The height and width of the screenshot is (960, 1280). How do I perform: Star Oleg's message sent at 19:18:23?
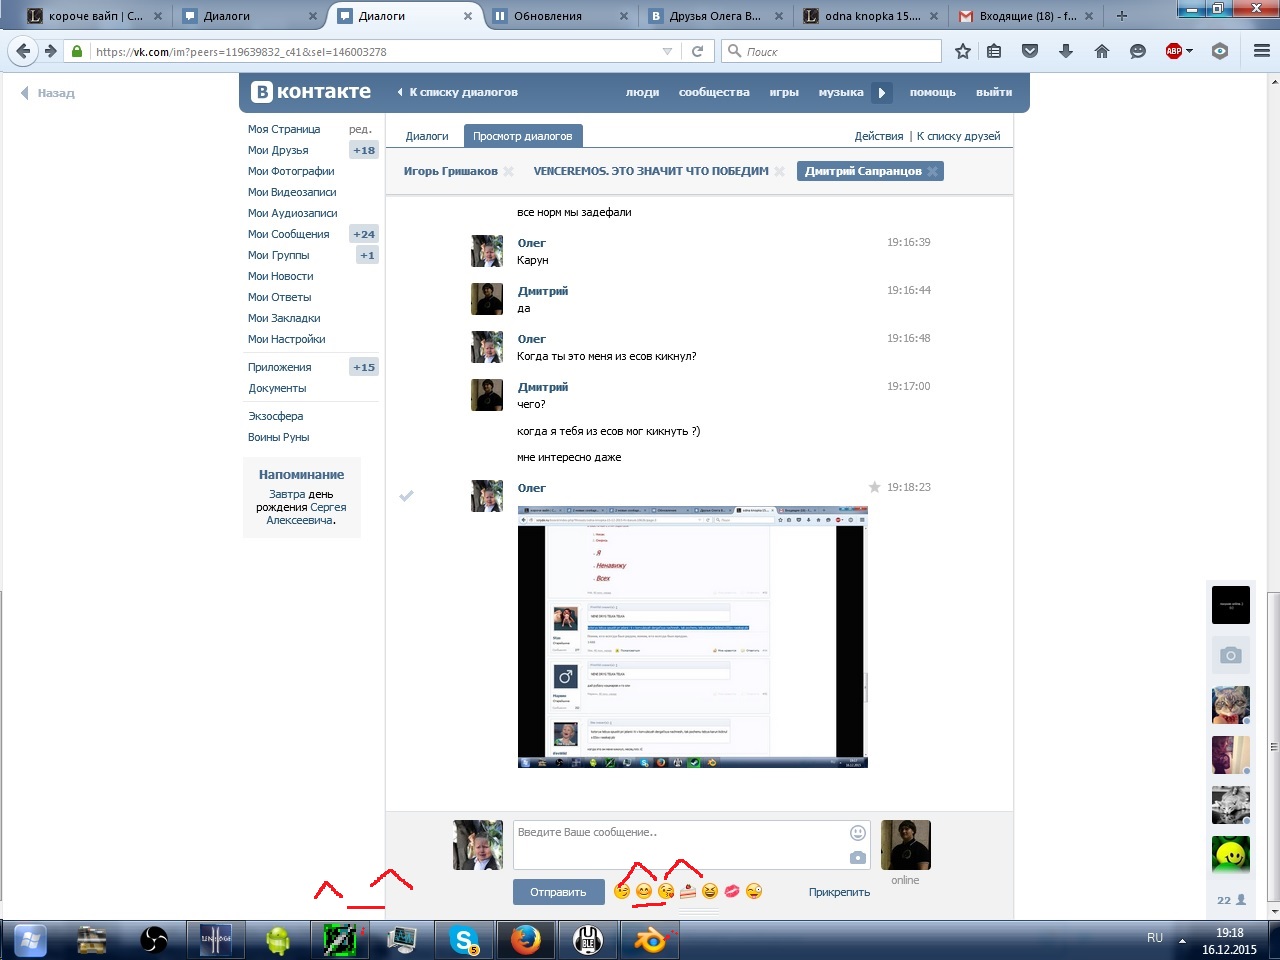click(874, 487)
